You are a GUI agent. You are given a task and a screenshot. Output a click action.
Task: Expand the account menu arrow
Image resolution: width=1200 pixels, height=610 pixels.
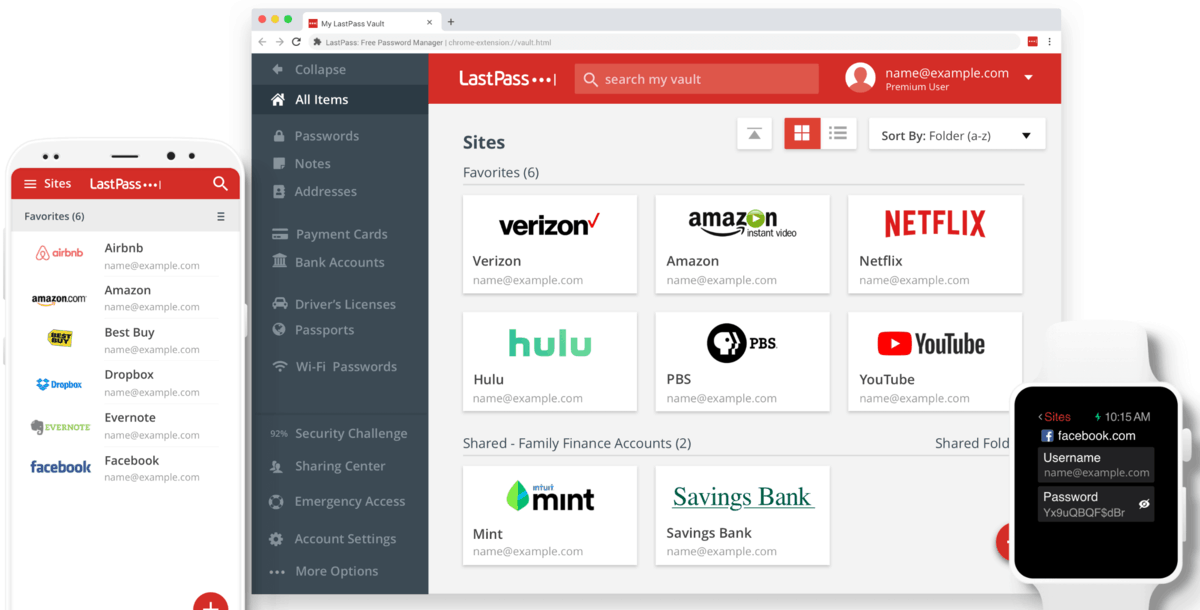pyautogui.click(x=1028, y=78)
